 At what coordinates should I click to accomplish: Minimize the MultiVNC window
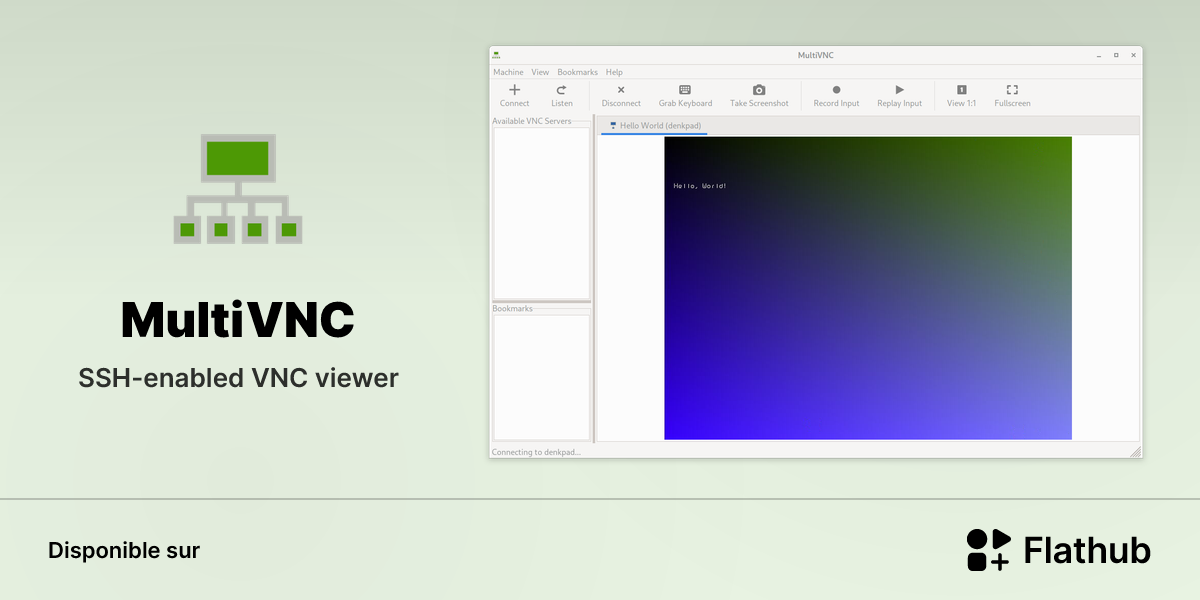point(1099,55)
